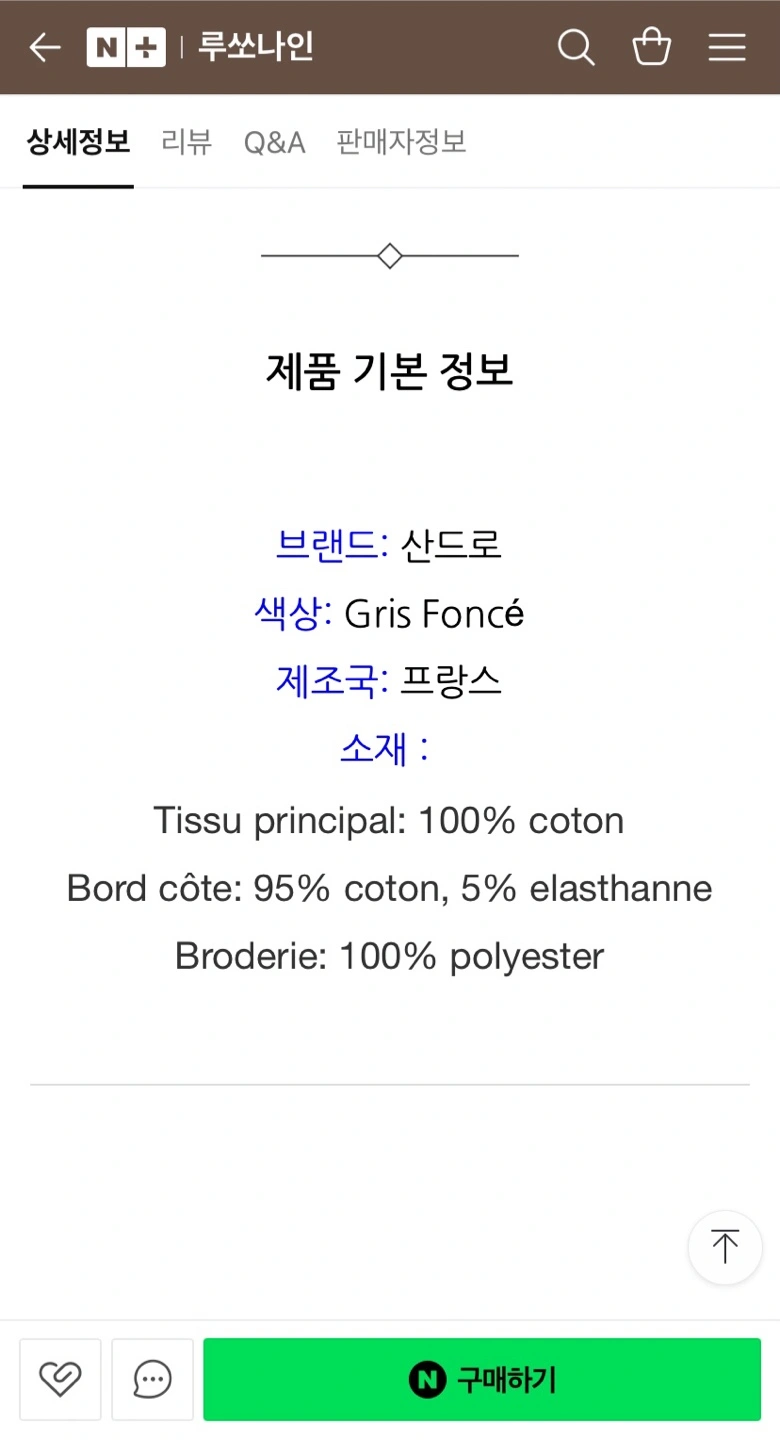780x1440 pixels.
Task: Tap the green 구매하기 button
Action: [x=482, y=1380]
